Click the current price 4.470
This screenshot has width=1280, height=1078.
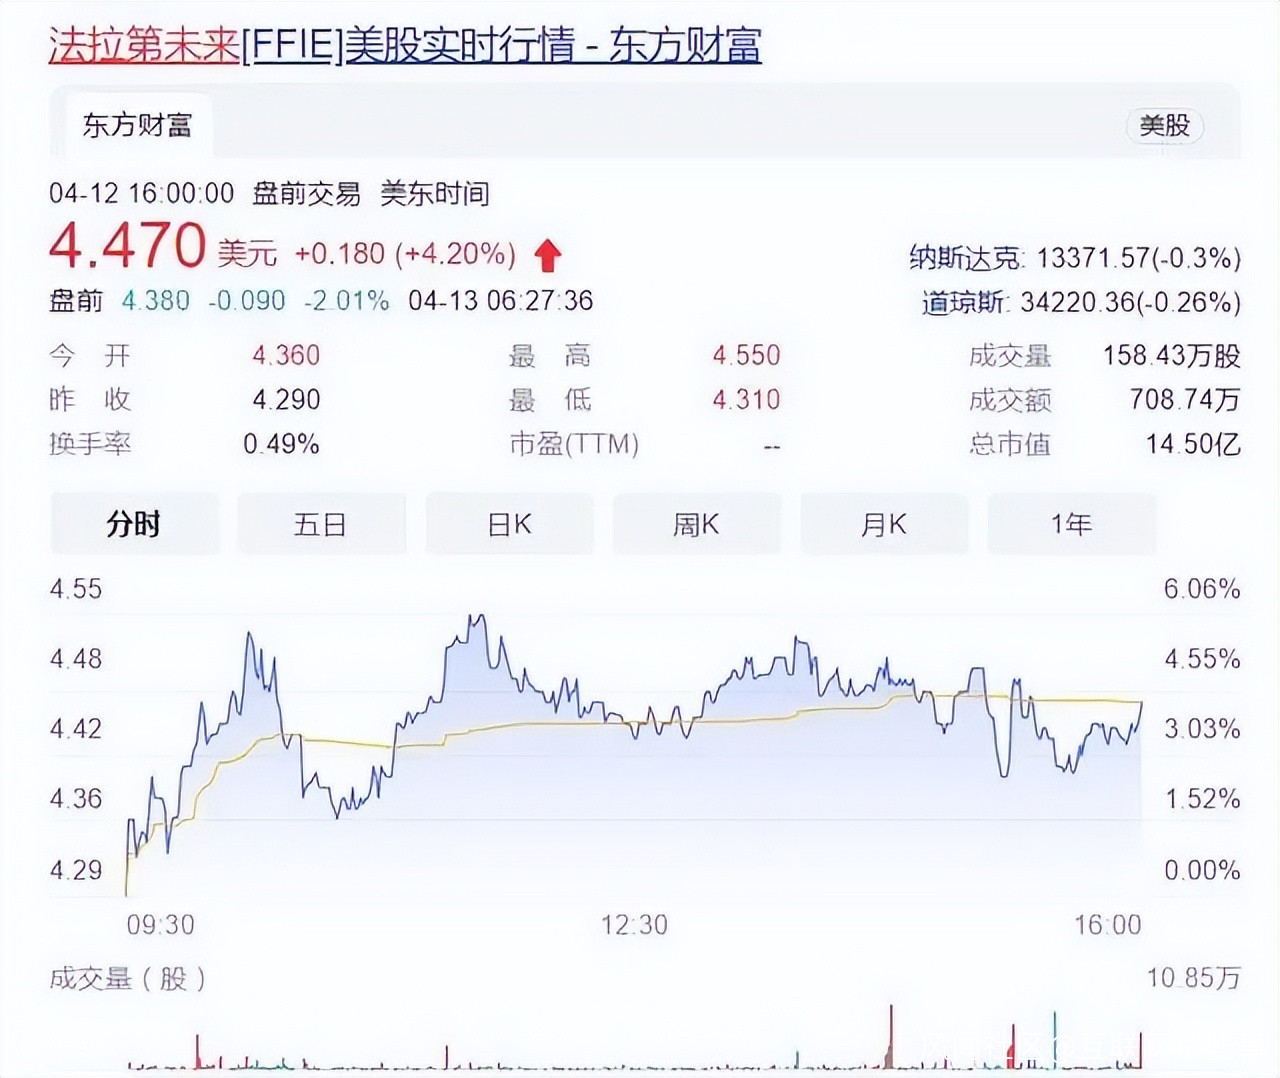[x=127, y=246]
